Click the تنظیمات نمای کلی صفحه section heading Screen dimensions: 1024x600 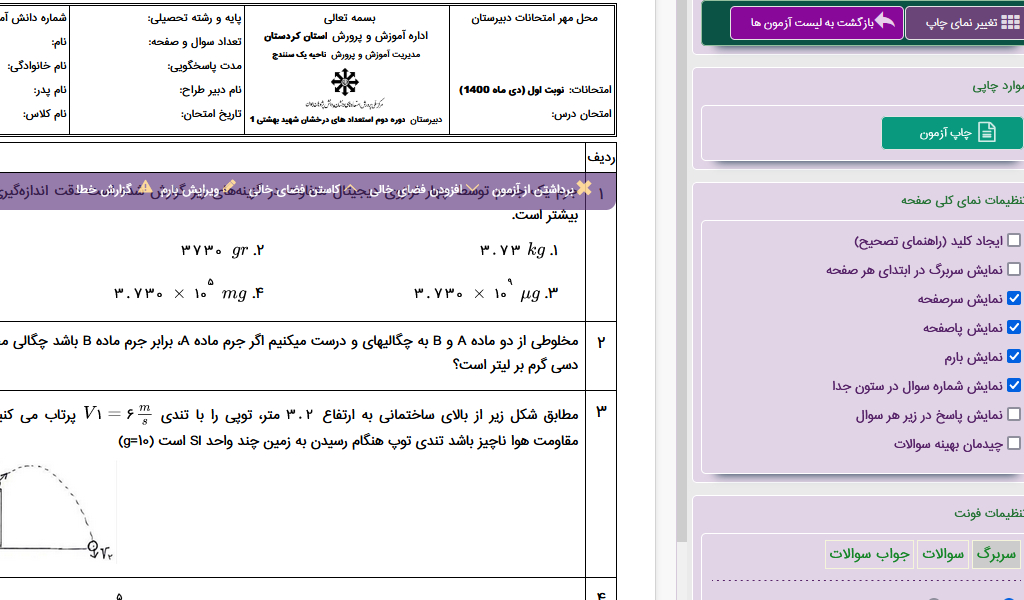963,200
